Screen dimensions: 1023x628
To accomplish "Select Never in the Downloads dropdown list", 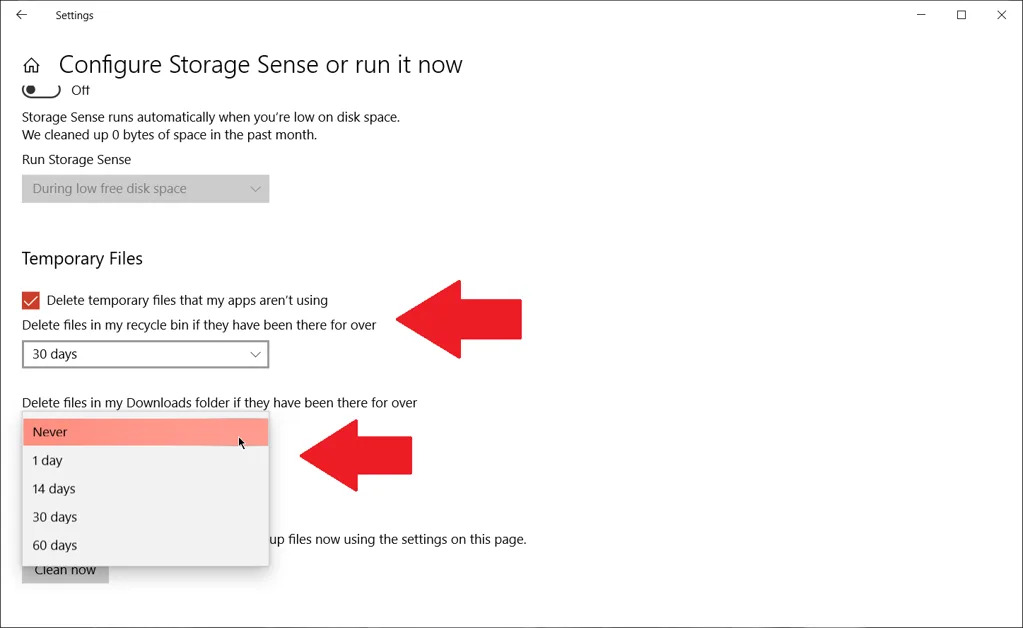I will coord(145,432).
